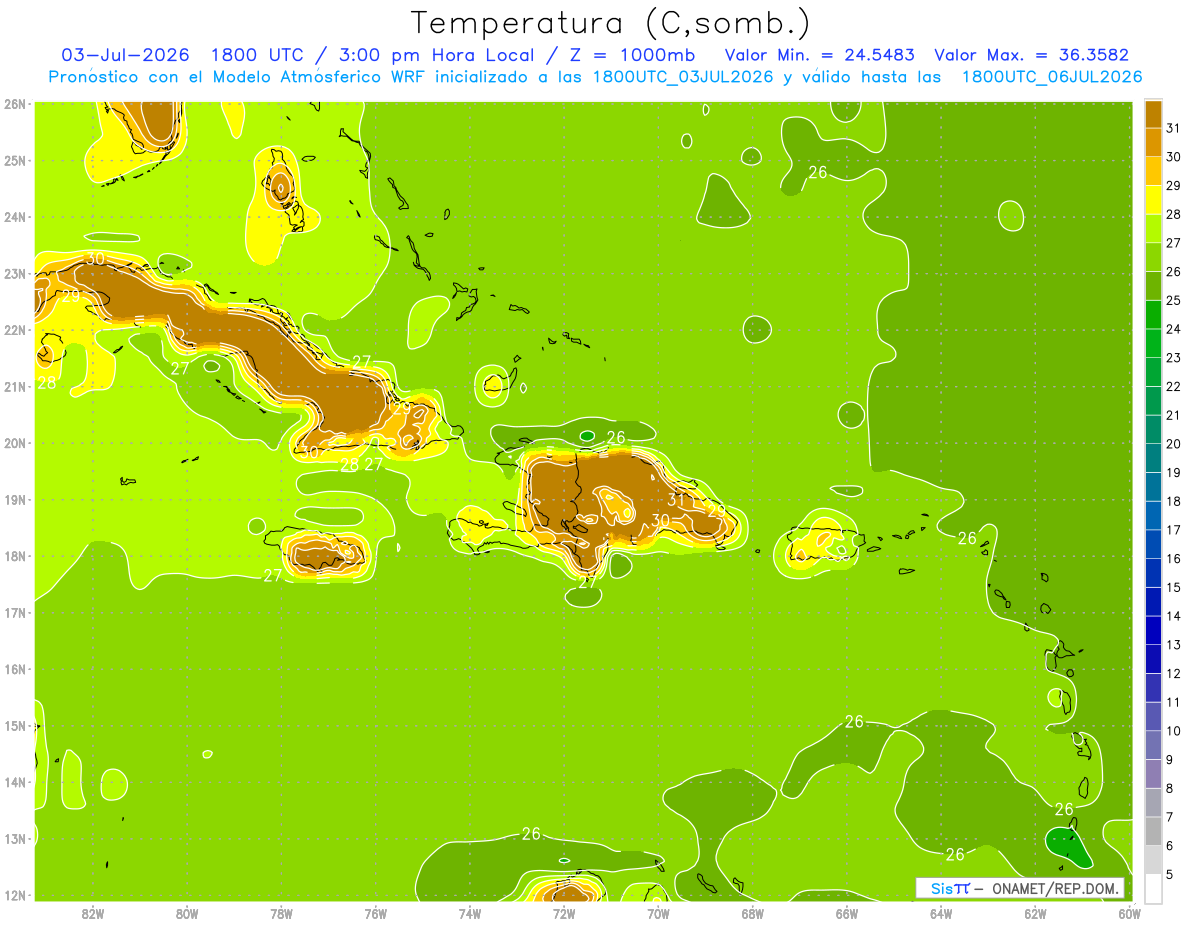
Task: Click the colorbar tick label 5
Action: (x=1171, y=875)
